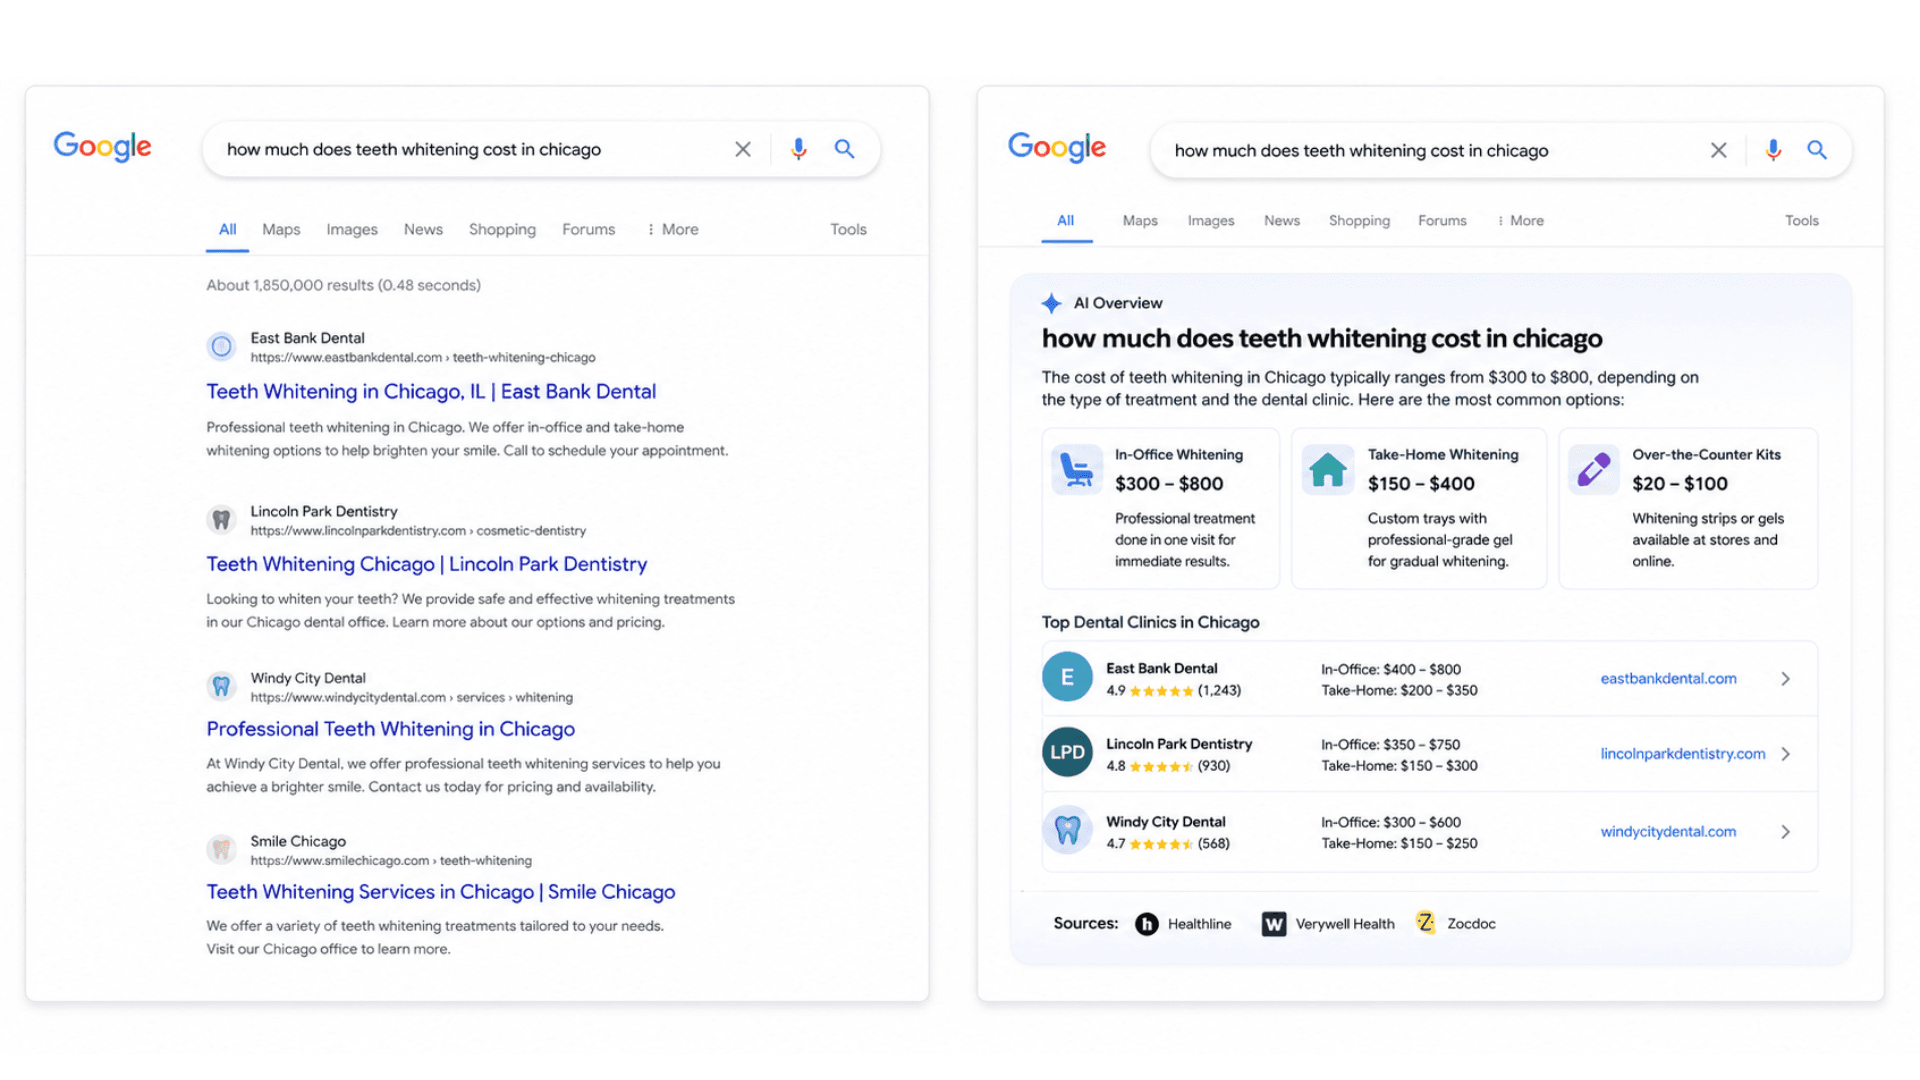Clear the search query in the left panel
This screenshot has width=1920, height=1080.
743,149
